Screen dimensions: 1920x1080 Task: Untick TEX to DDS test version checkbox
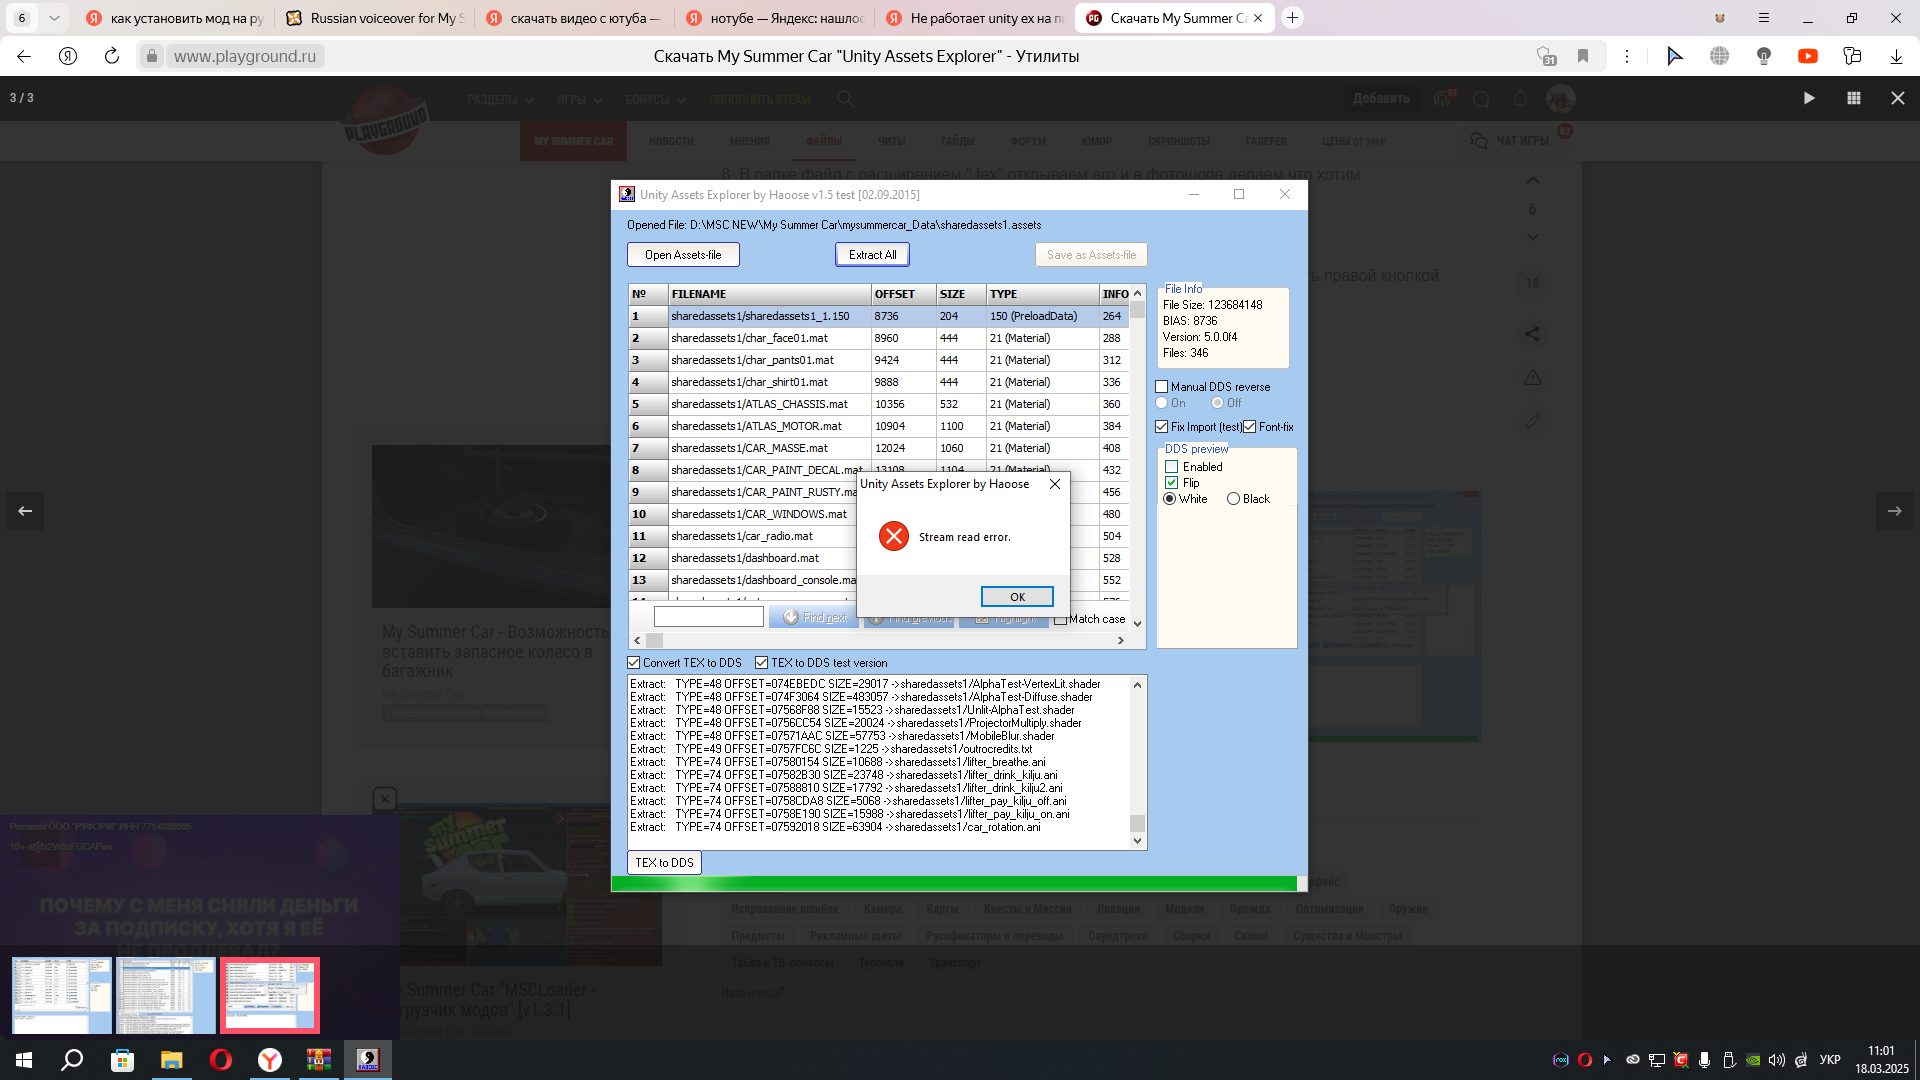click(762, 663)
